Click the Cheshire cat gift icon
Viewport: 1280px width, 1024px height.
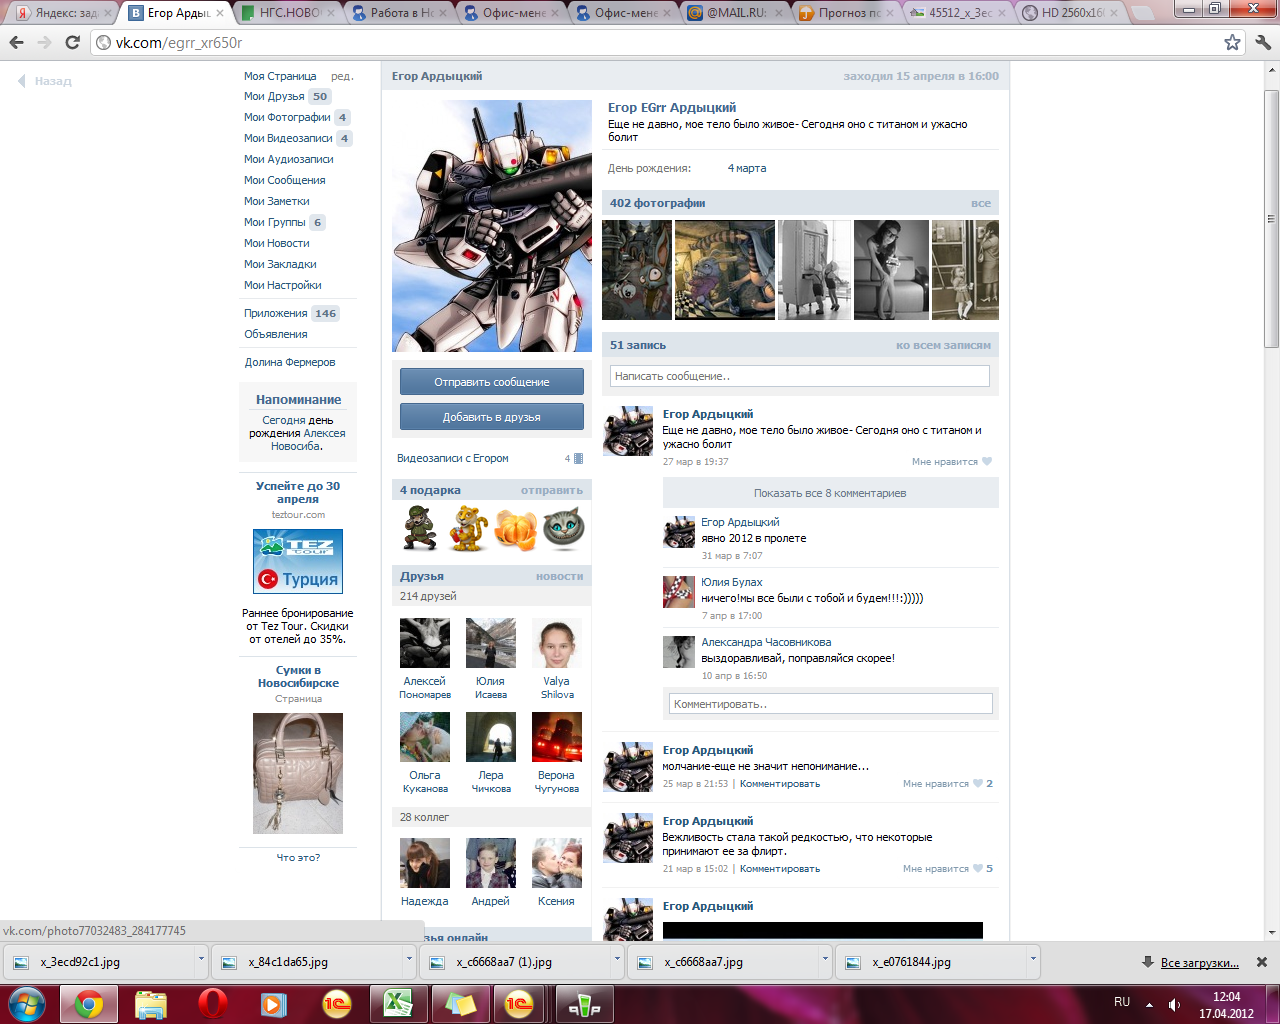[x=564, y=528]
